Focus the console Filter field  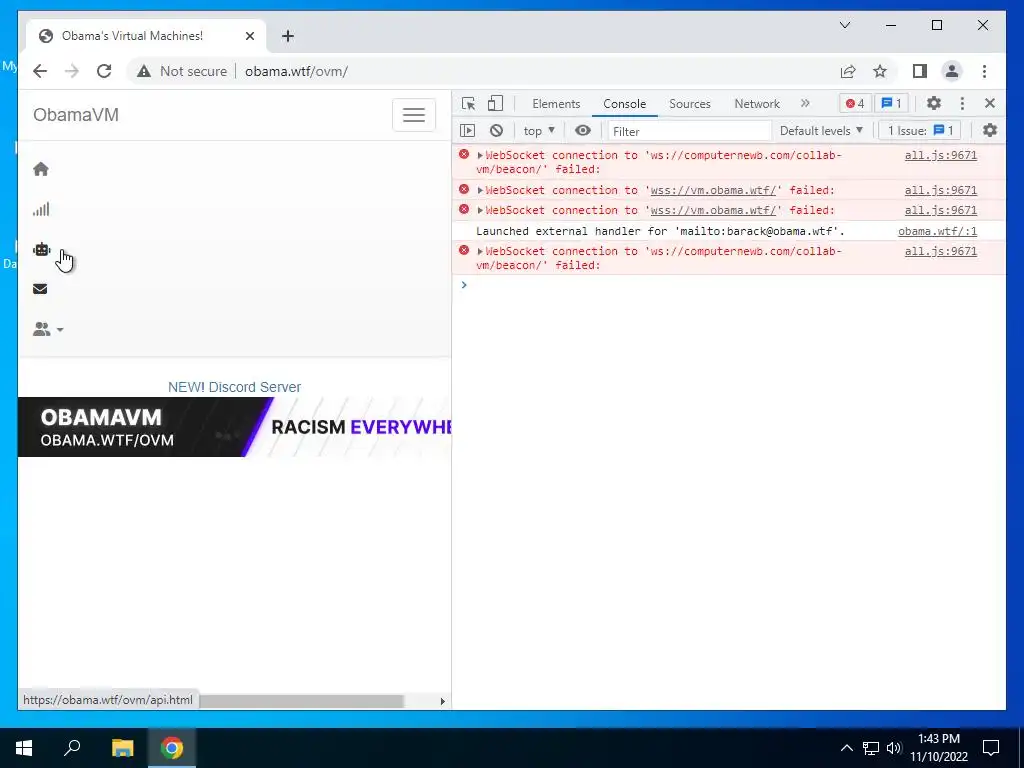690,131
